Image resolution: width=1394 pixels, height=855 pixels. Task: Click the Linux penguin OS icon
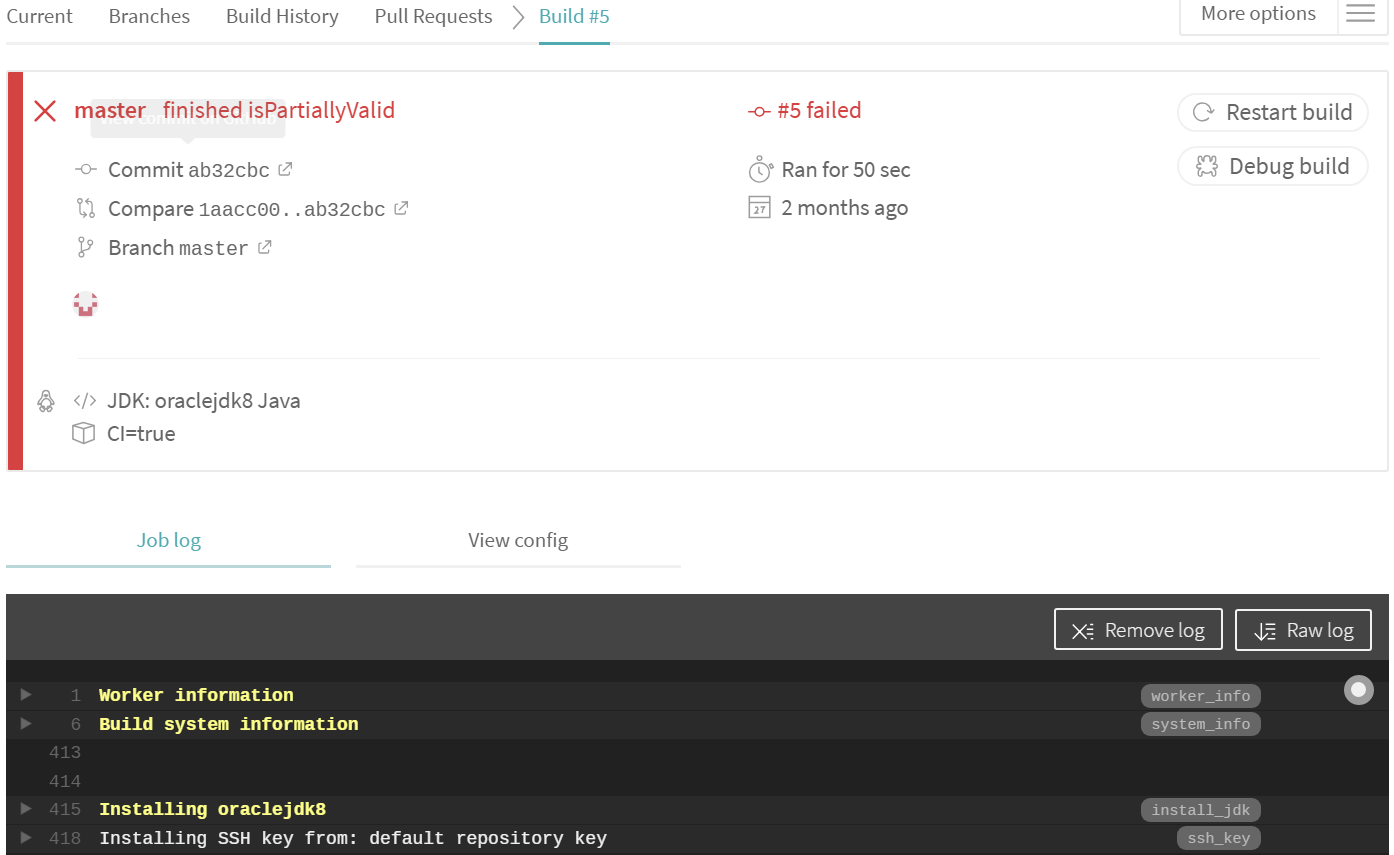point(46,401)
